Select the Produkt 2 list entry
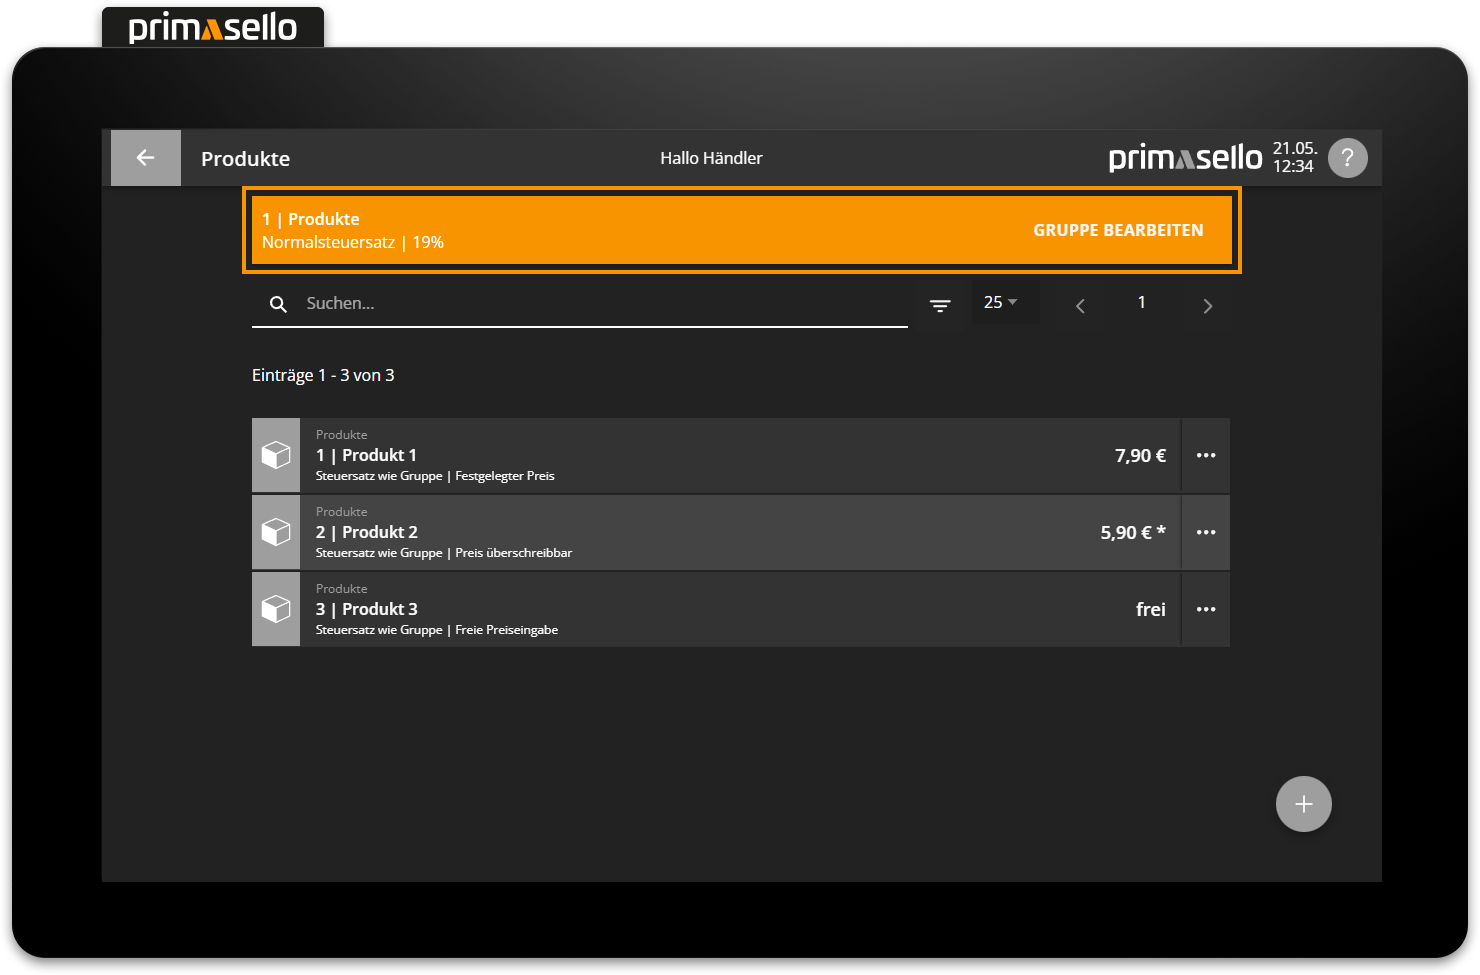The image size is (1480, 975). tap(700, 533)
